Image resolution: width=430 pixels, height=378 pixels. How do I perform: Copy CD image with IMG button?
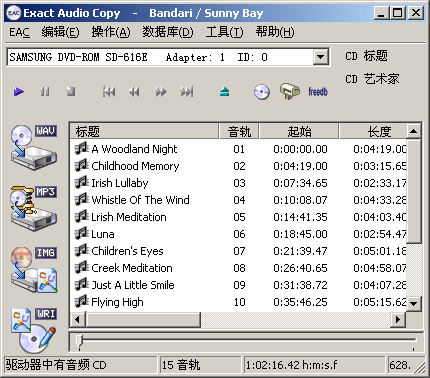pyautogui.click(x=33, y=269)
